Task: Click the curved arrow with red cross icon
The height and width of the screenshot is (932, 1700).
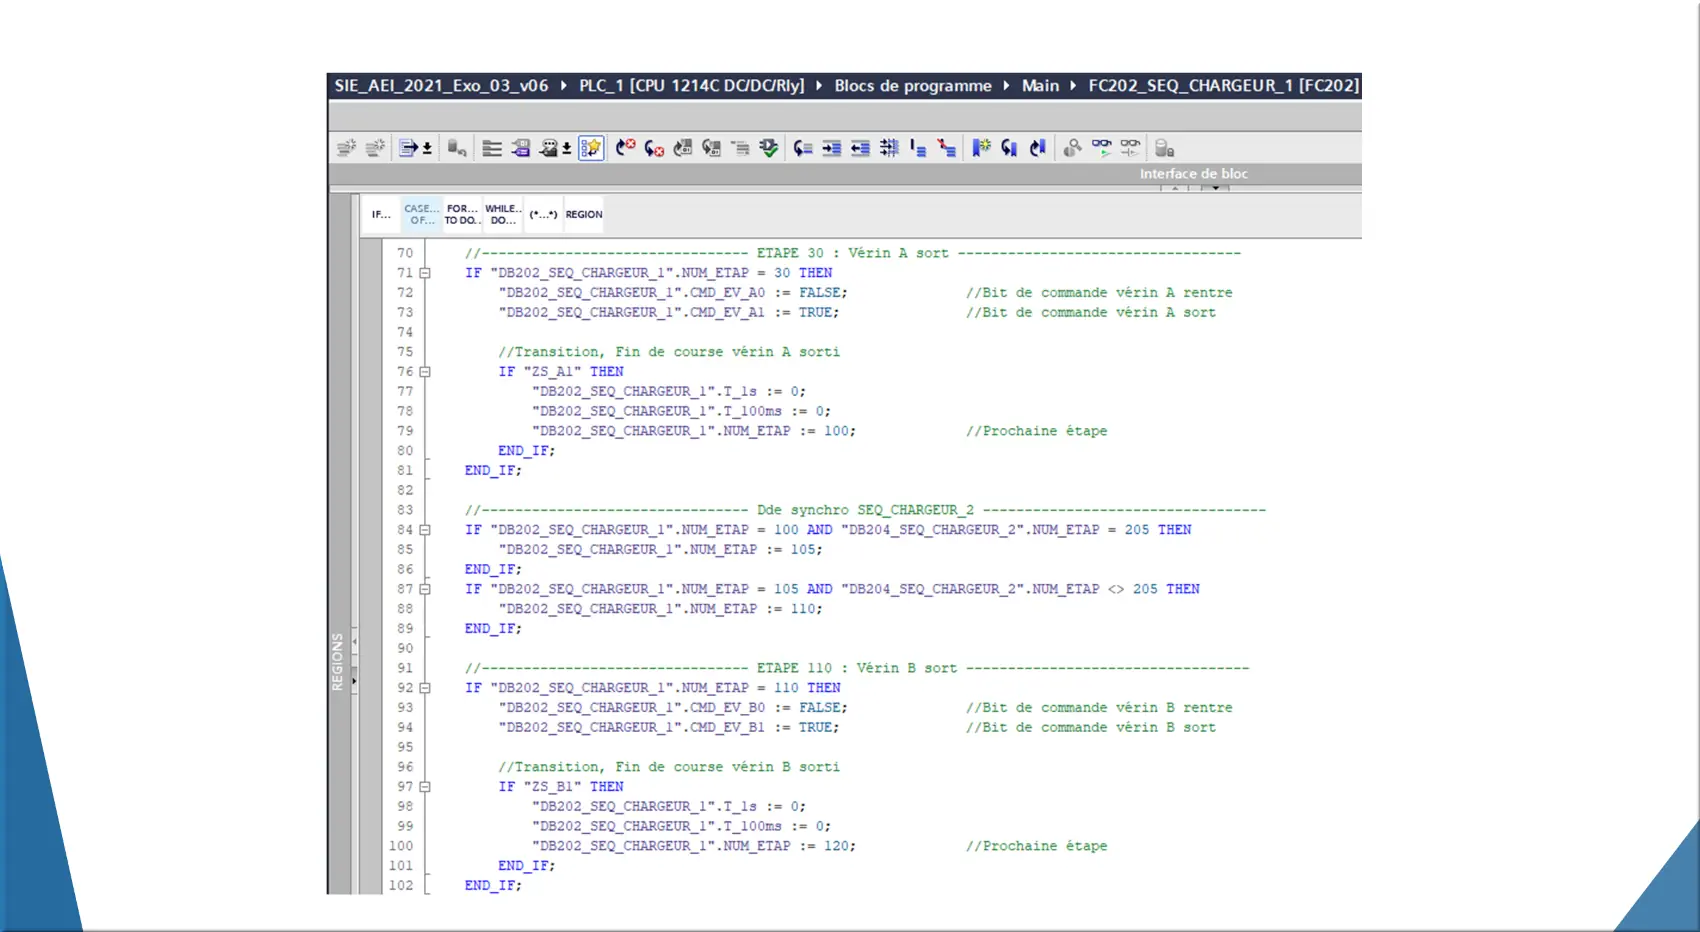Action: (654, 148)
